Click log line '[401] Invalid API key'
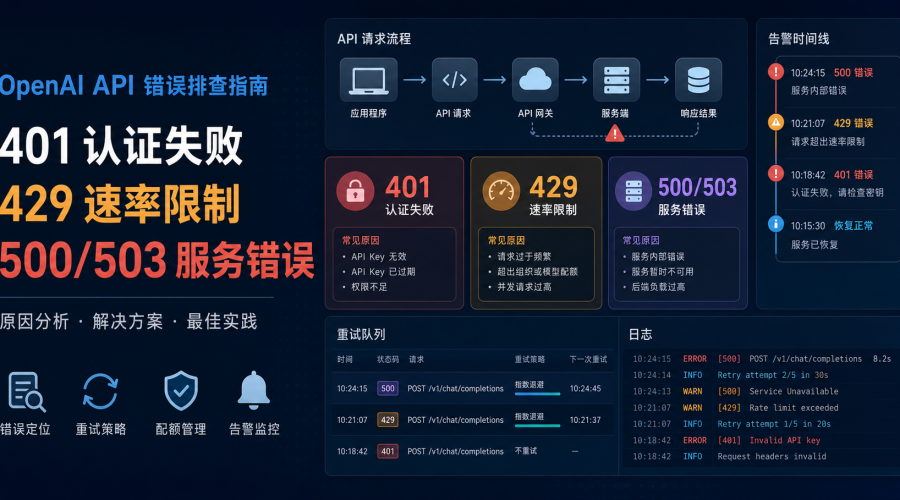 tap(769, 440)
